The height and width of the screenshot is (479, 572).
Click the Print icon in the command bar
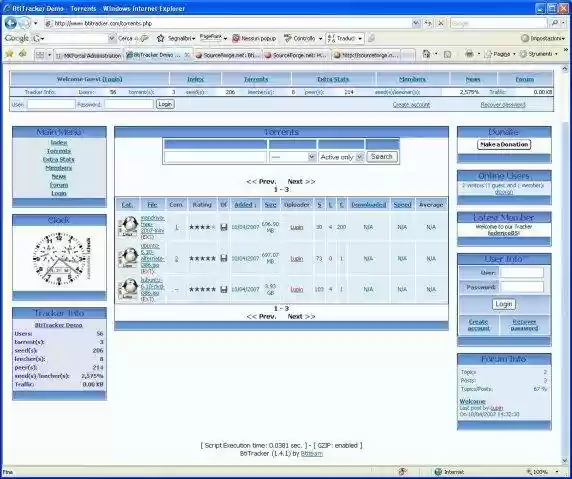[x=469, y=54]
